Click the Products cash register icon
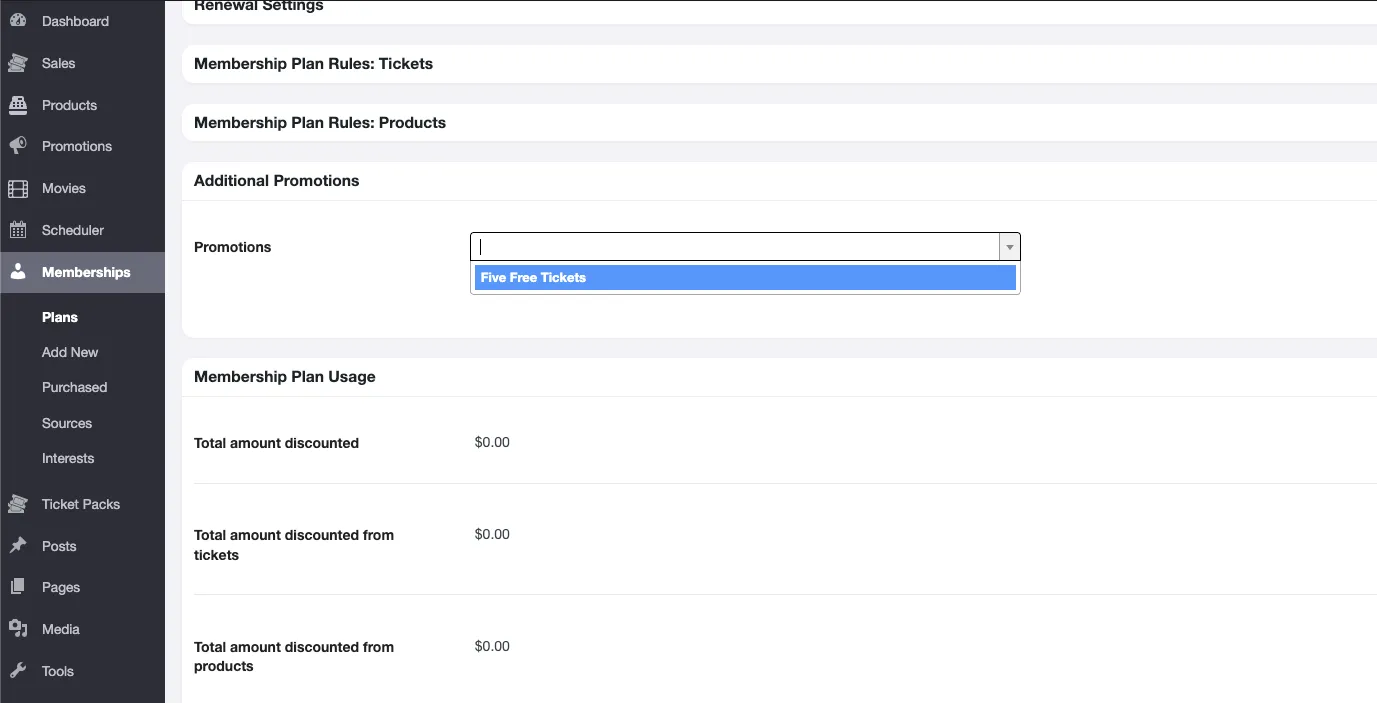The width and height of the screenshot is (1377, 703). click(x=18, y=105)
